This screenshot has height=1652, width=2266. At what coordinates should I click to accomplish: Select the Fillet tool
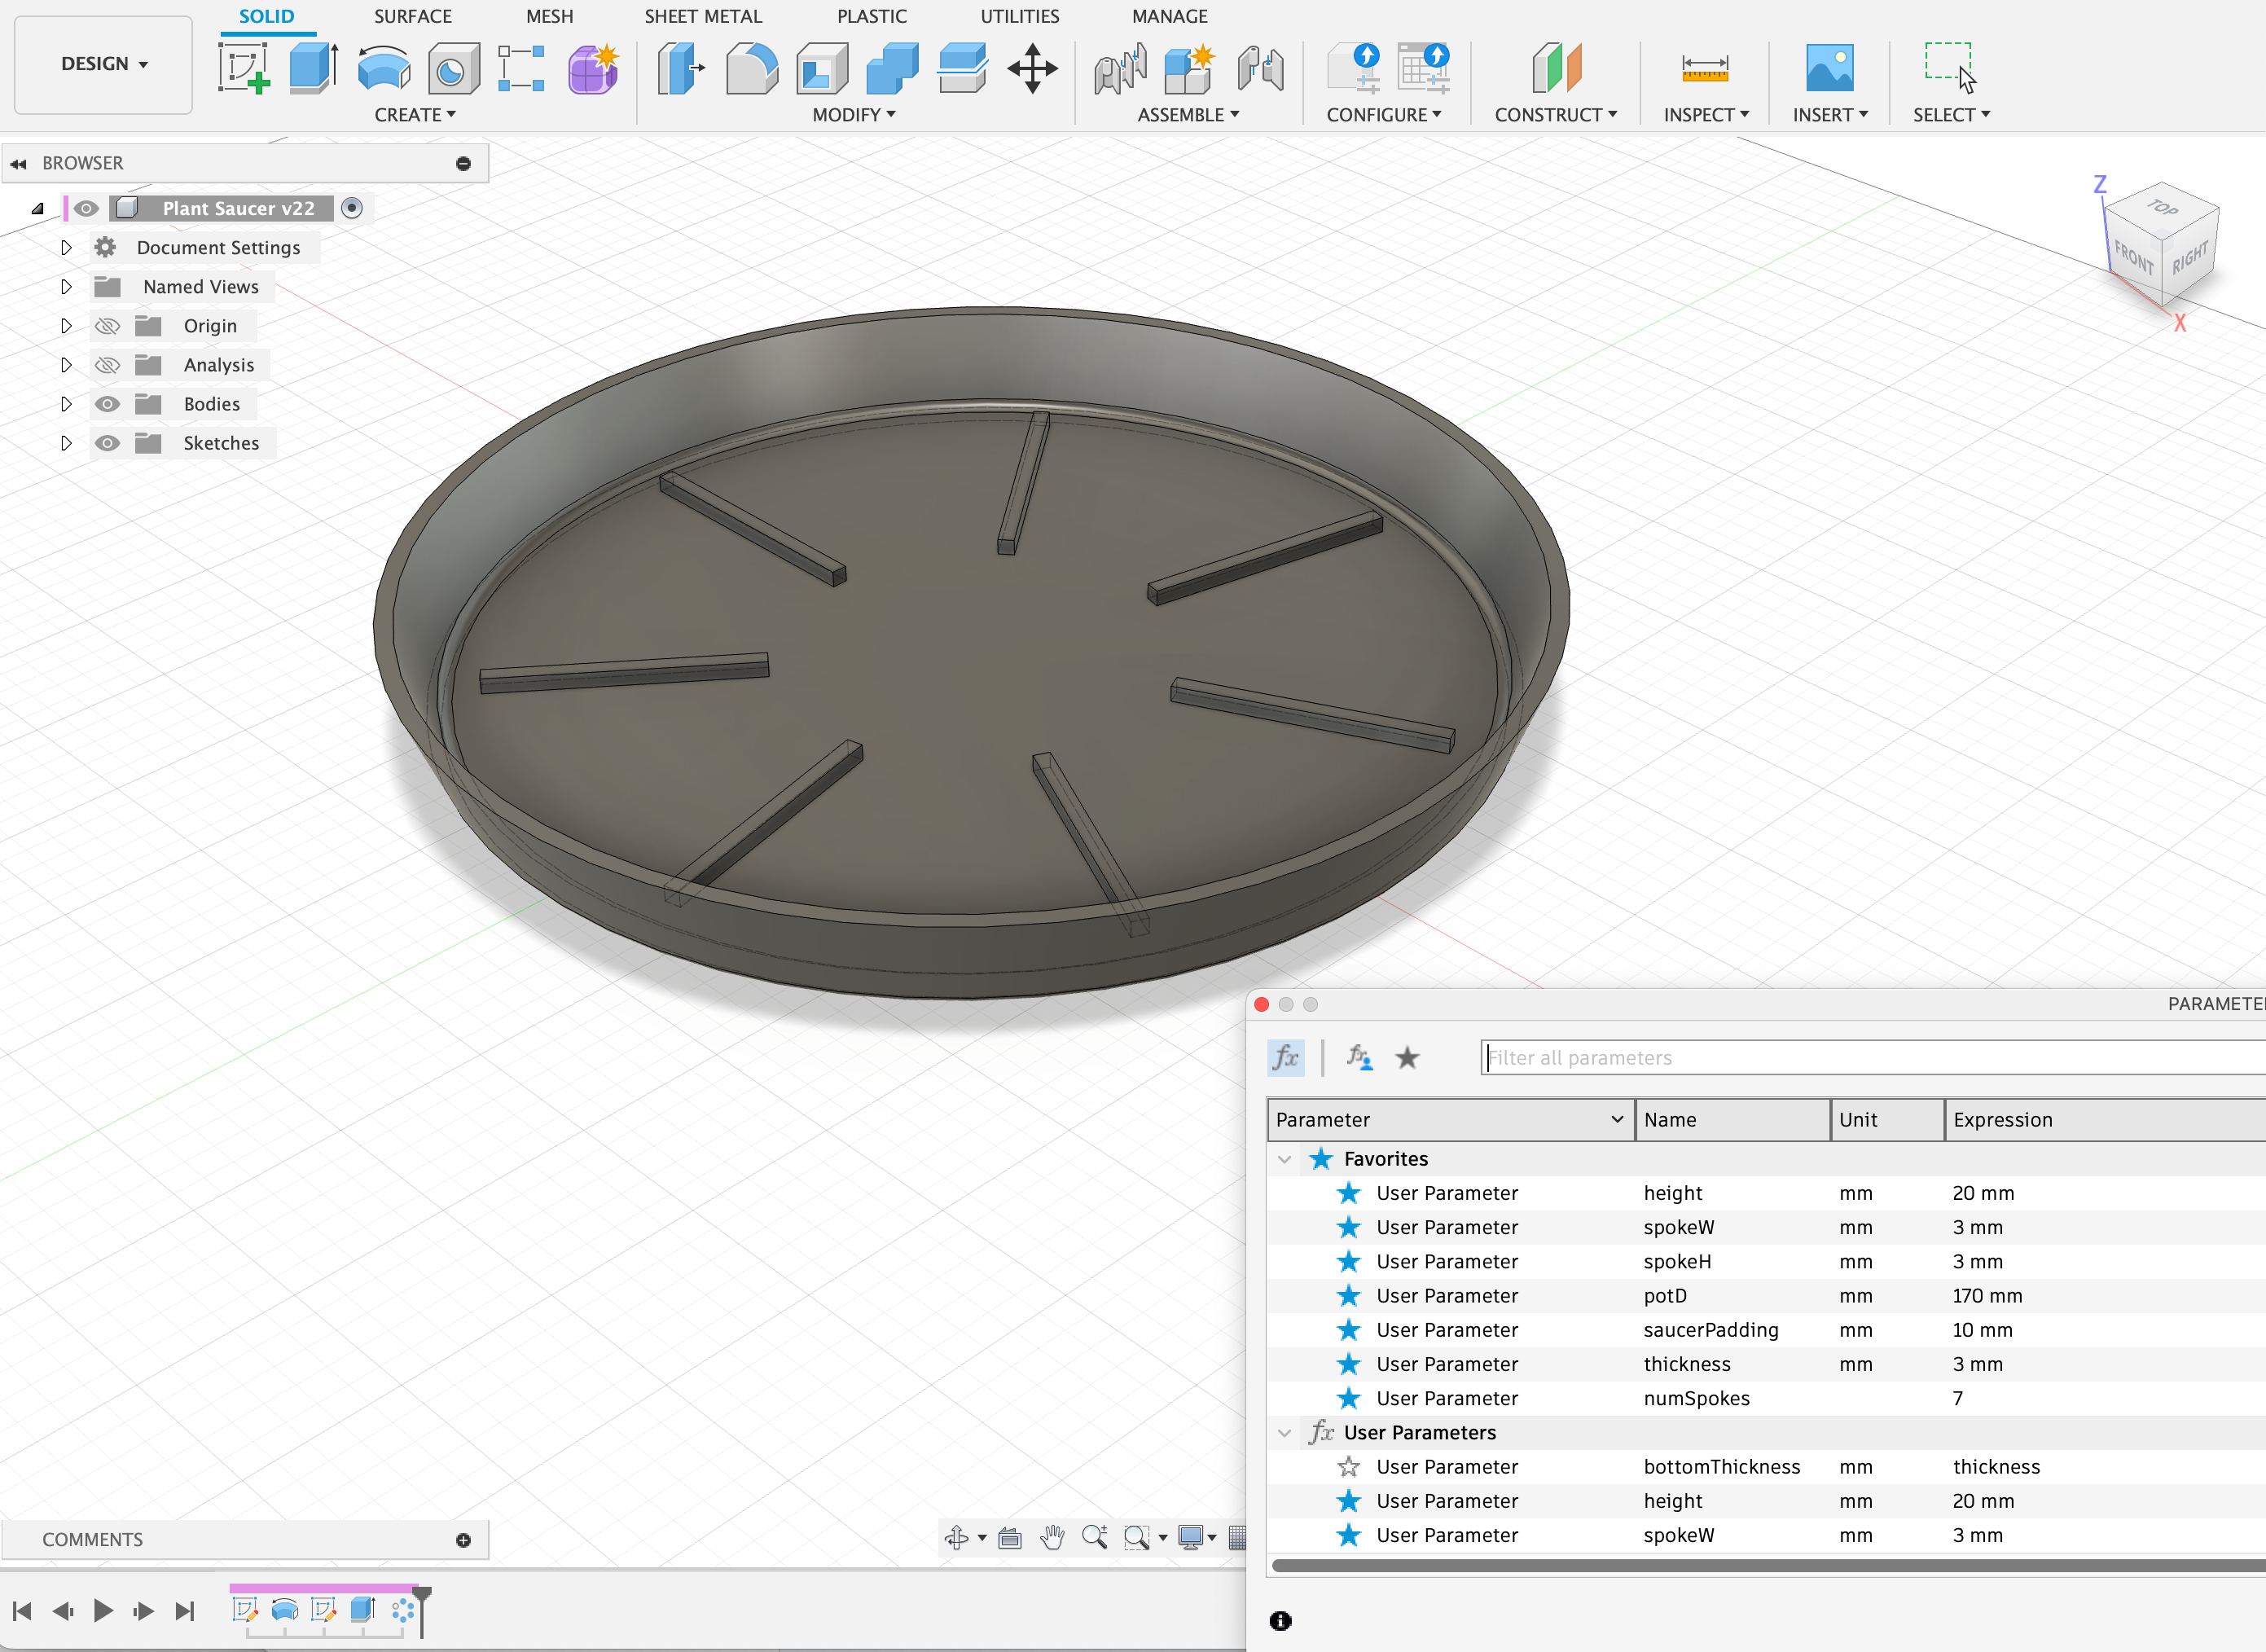tap(751, 69)
